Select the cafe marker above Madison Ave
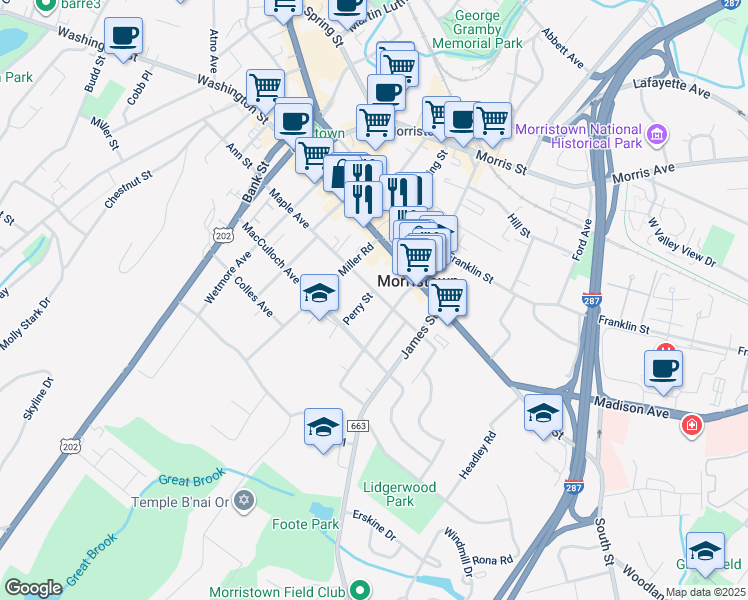 663,372
